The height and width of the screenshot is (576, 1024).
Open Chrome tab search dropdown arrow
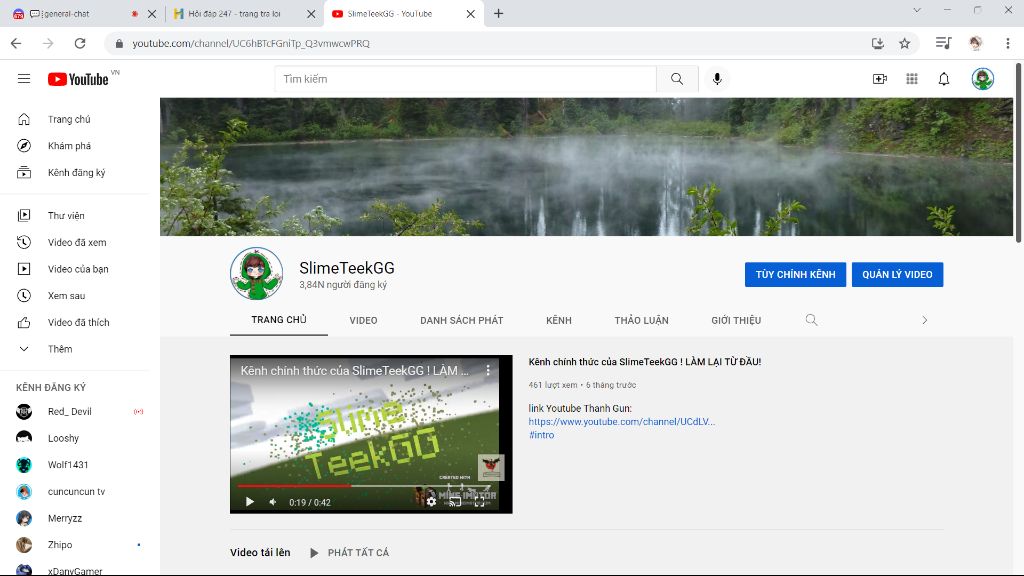pyautogui.click(x=917, y=10)
